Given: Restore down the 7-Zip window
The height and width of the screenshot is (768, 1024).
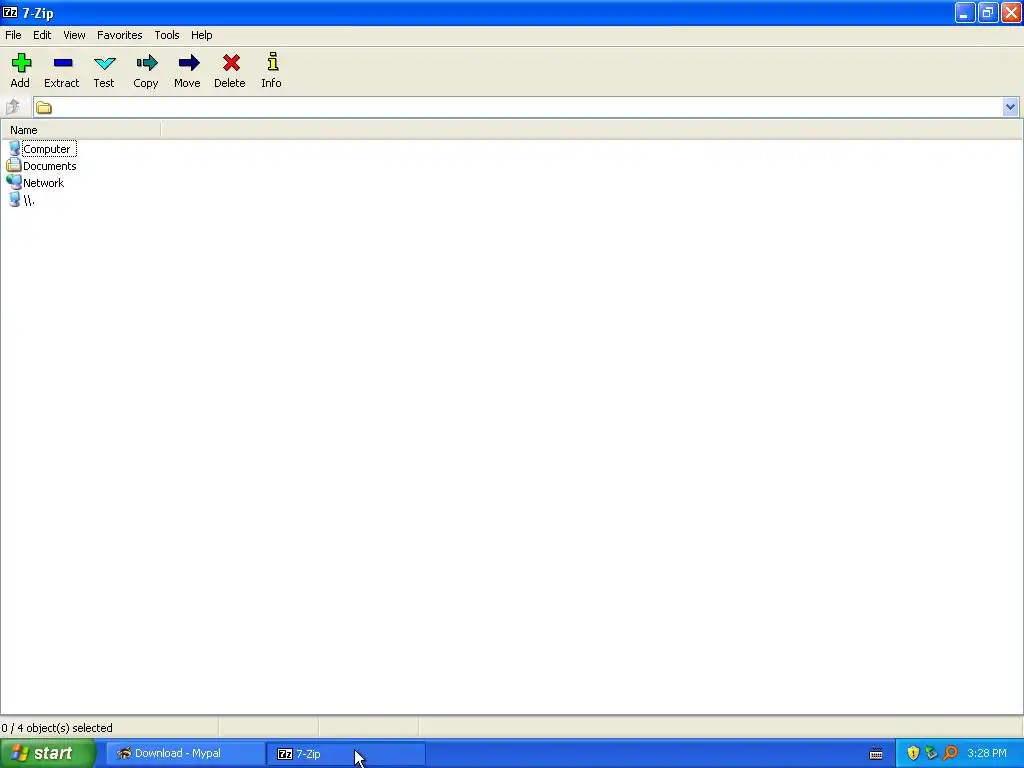Looking at the screenshot, I should 988,13.
